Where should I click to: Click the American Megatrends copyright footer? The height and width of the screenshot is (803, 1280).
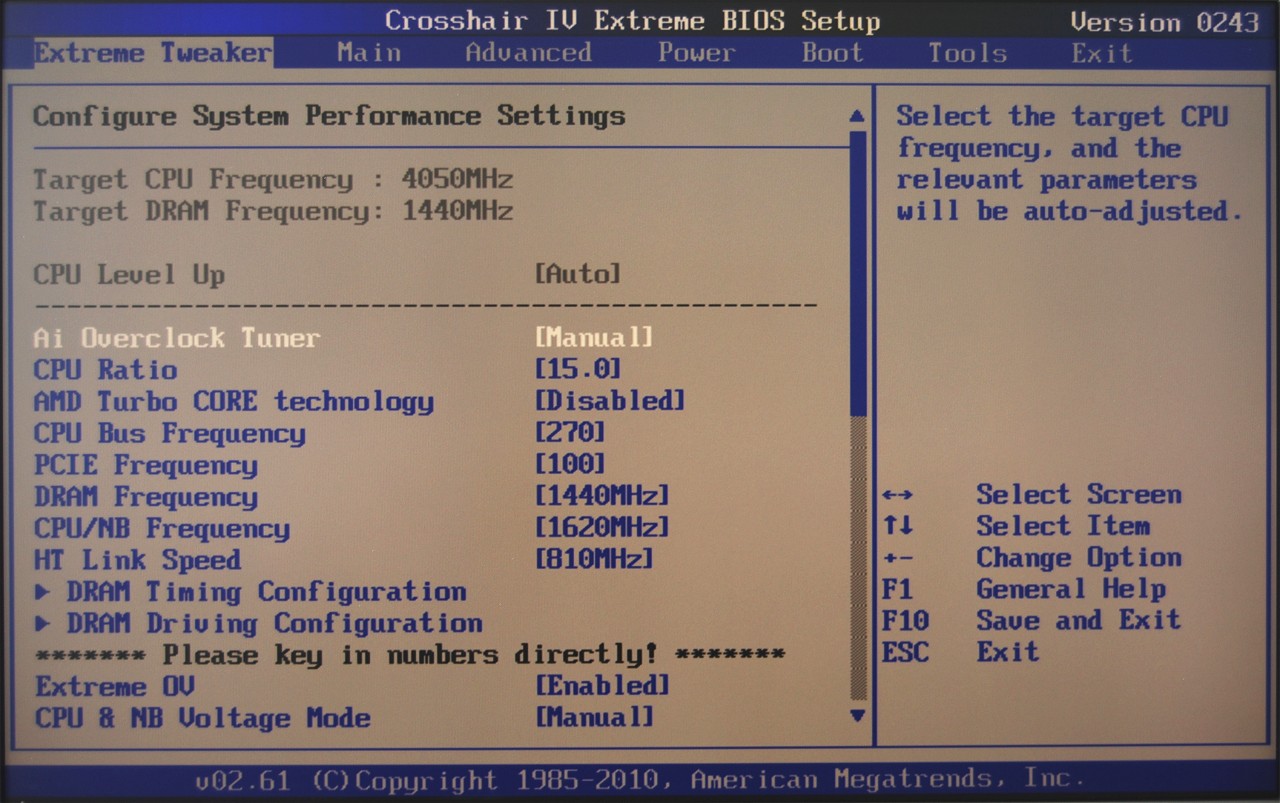pos(640,779)
